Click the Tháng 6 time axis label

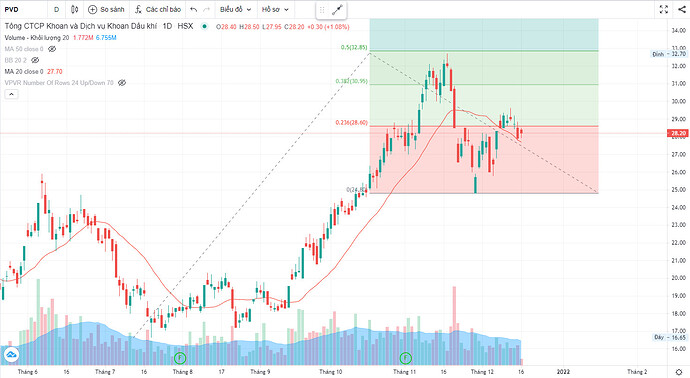pyautogui.click(x=28, y=372)
